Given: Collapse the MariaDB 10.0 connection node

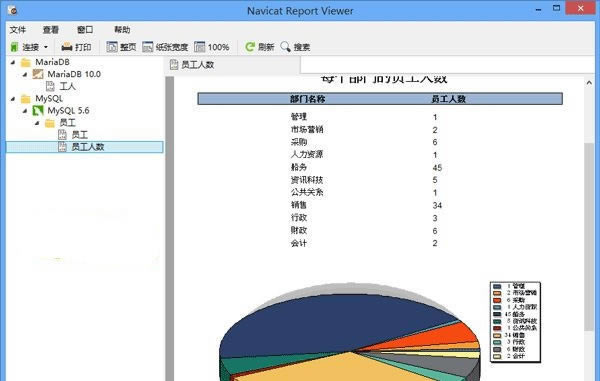Looking at the screenshot, I should point(25,74).
